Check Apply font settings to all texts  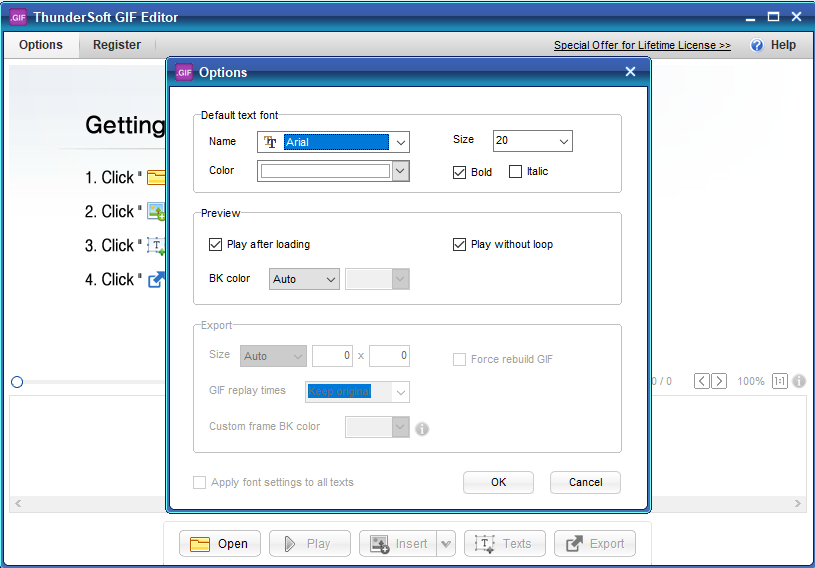(200, 482)
